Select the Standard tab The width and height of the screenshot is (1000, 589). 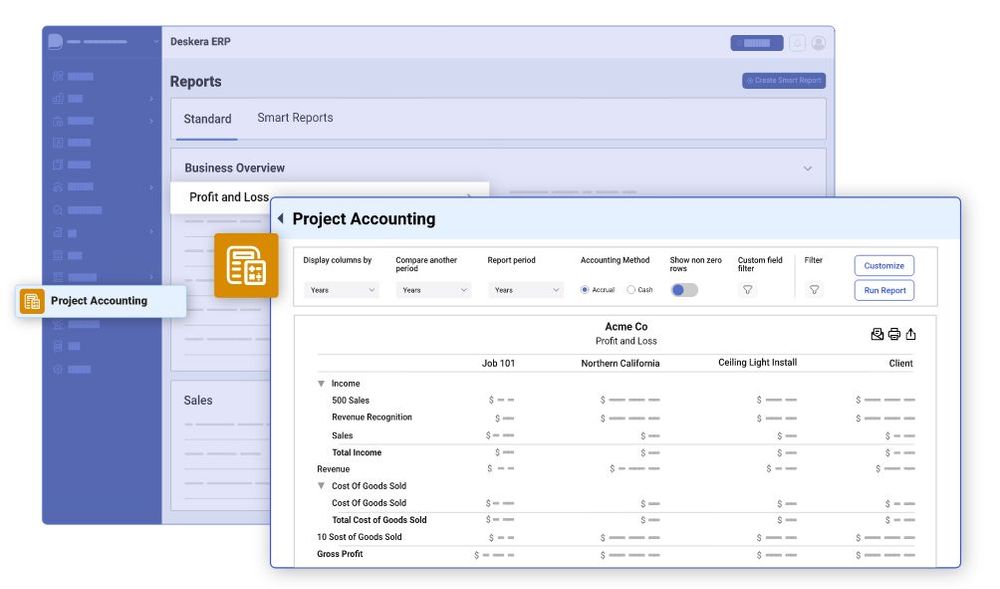click(x=206, y=118)
